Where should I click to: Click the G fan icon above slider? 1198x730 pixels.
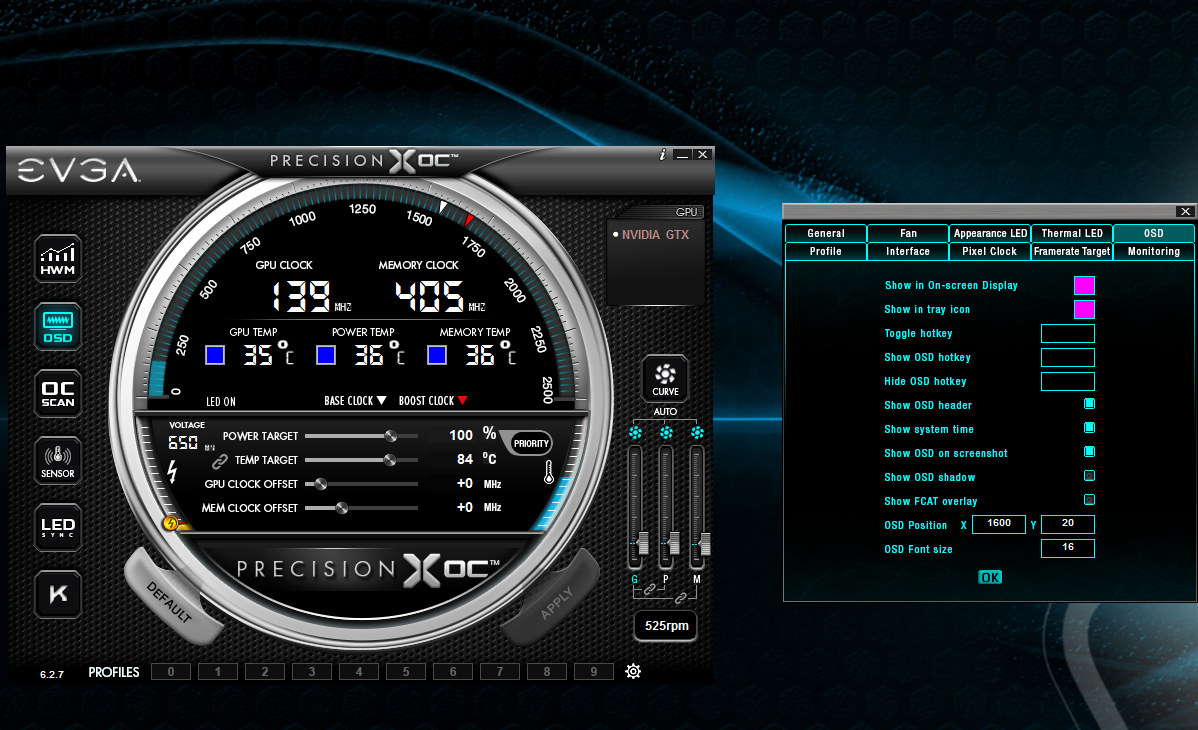click(x=635, y=433)
